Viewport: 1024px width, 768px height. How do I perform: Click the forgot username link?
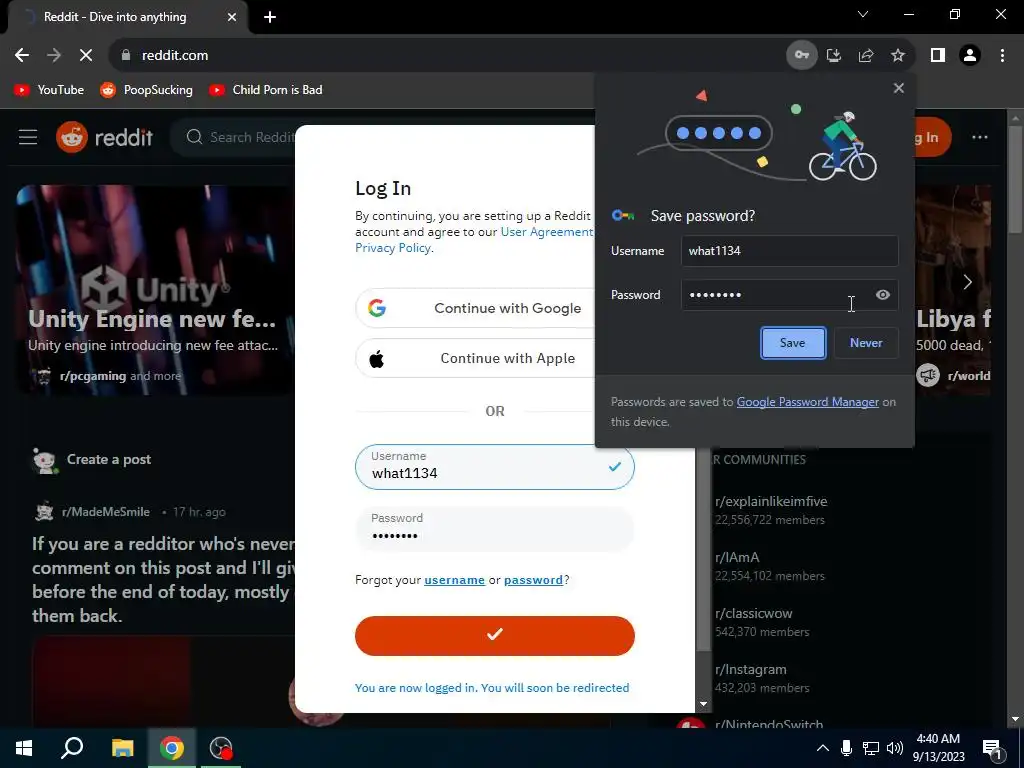[455, 580]
